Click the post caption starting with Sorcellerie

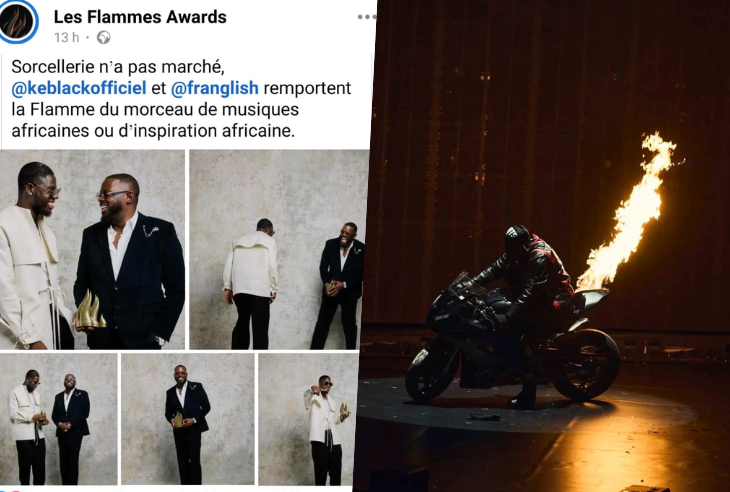[x=182, y=99]
